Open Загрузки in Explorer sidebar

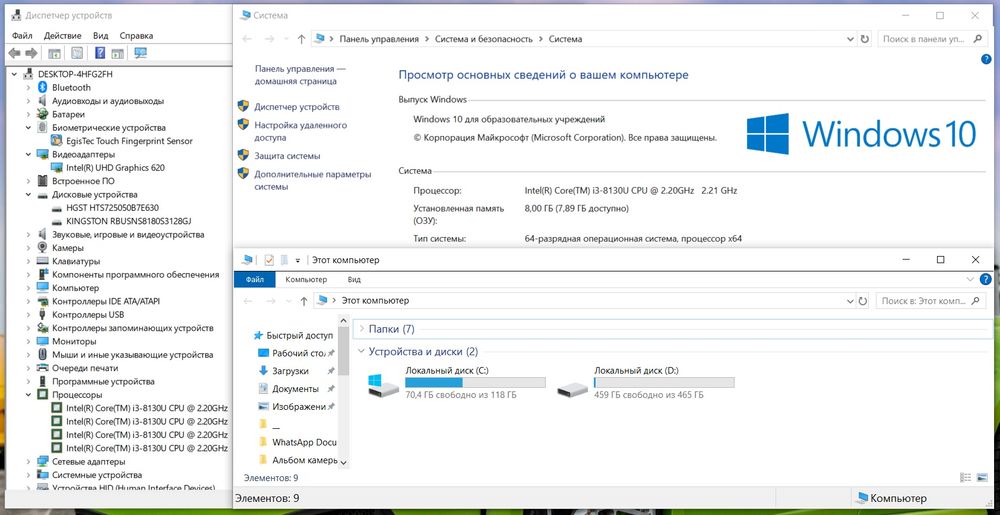pos(290,370)
